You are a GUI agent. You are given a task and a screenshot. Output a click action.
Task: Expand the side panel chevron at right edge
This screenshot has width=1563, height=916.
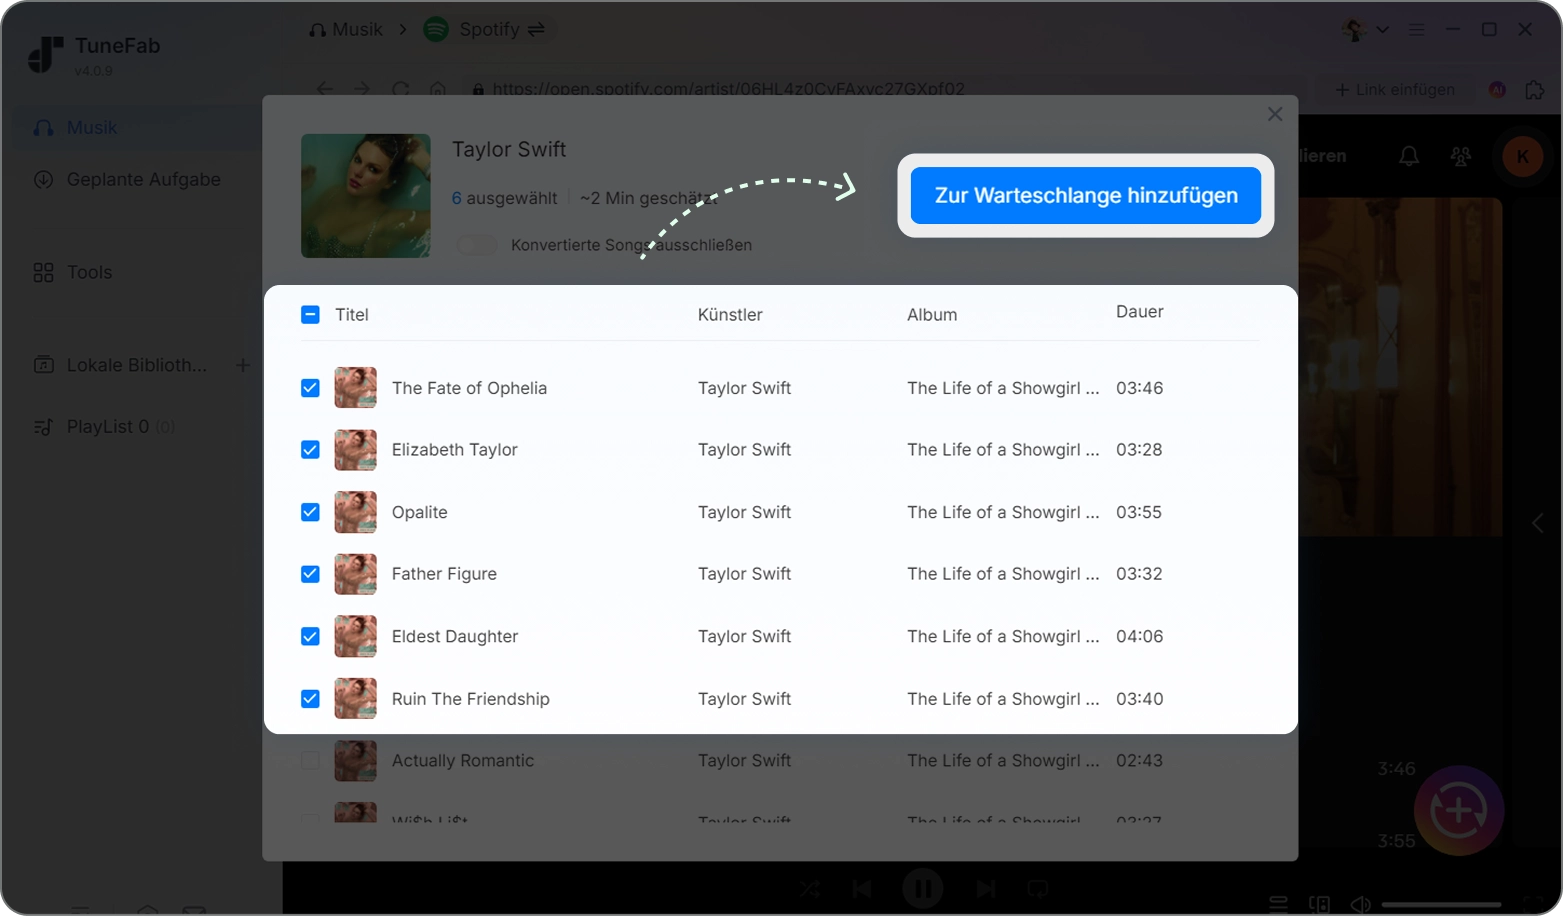click(1538, 523)
